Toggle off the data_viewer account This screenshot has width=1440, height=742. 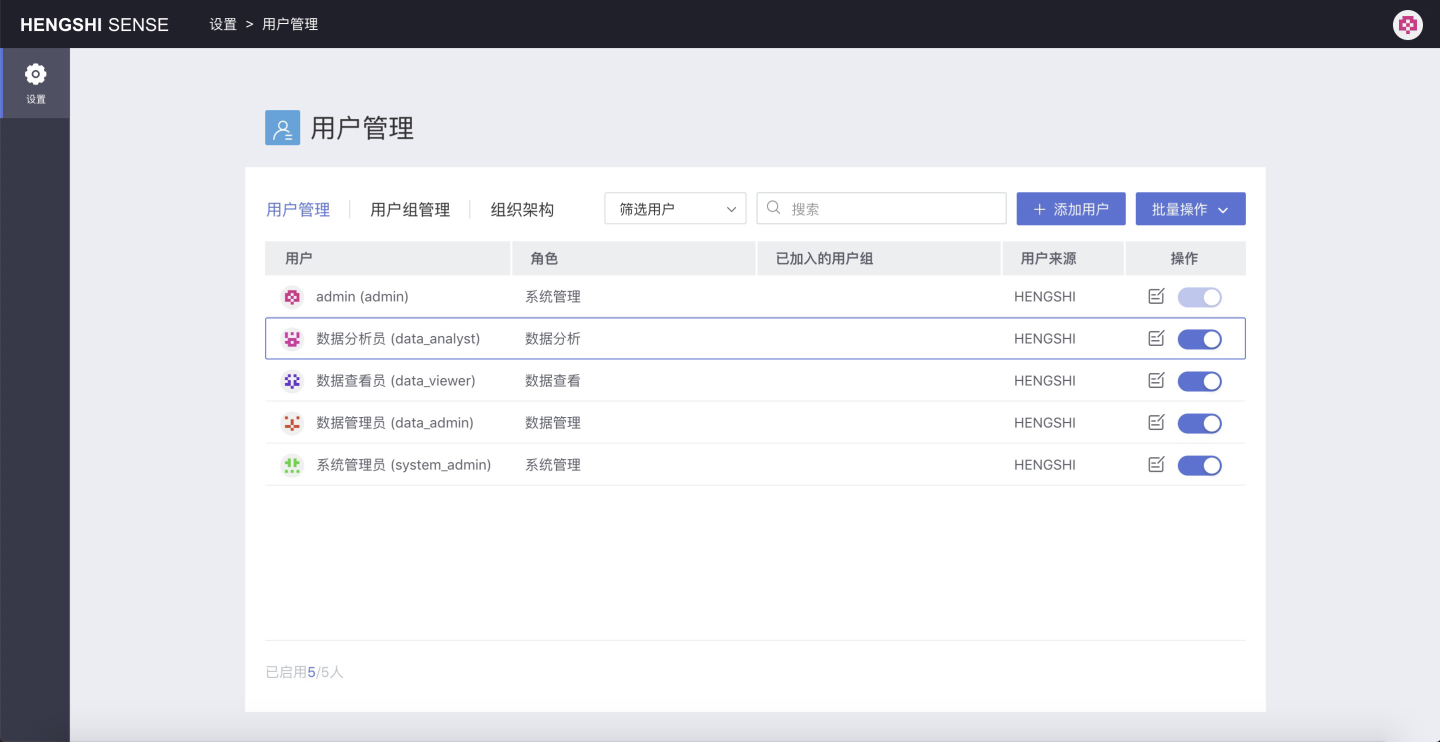coord(1199,381)
